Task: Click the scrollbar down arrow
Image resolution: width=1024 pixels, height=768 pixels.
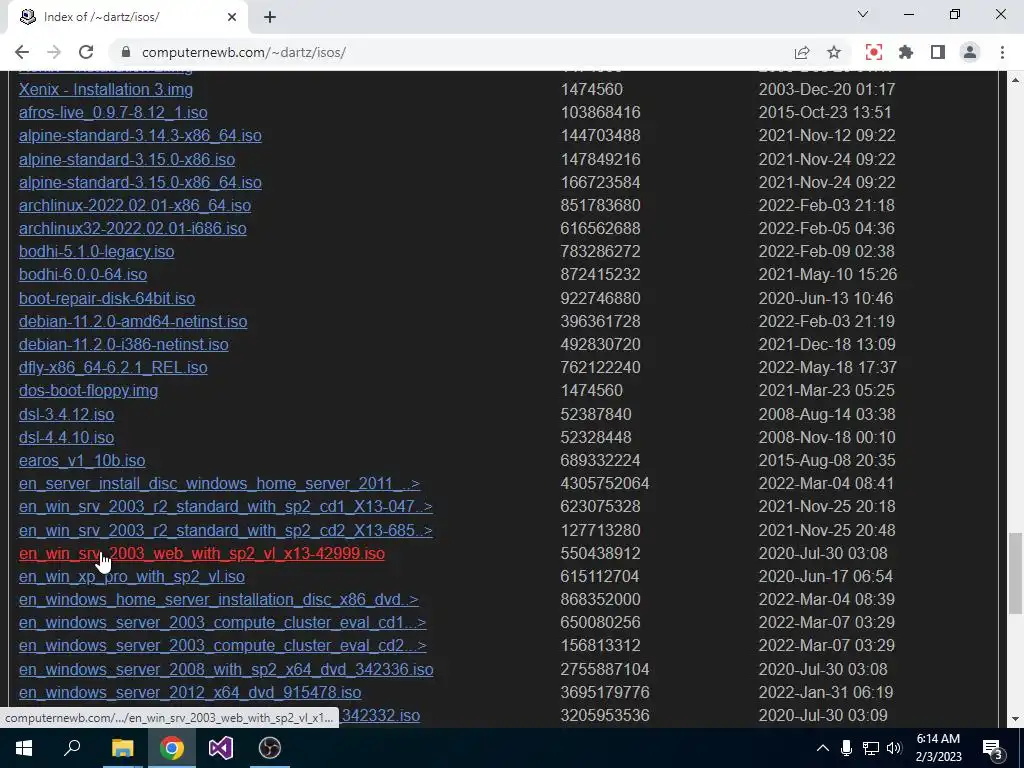Action: (x=1015, y=720)
